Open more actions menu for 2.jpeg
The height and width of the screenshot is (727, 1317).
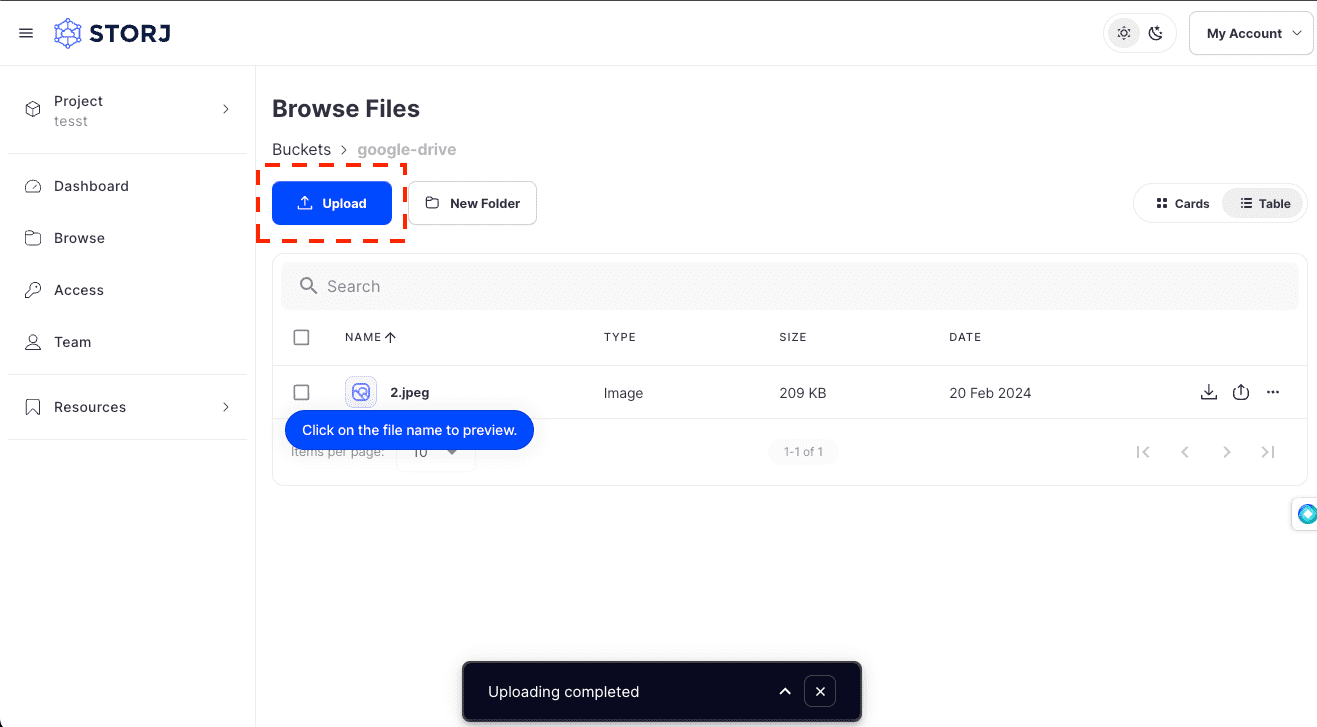[1273, 392]
